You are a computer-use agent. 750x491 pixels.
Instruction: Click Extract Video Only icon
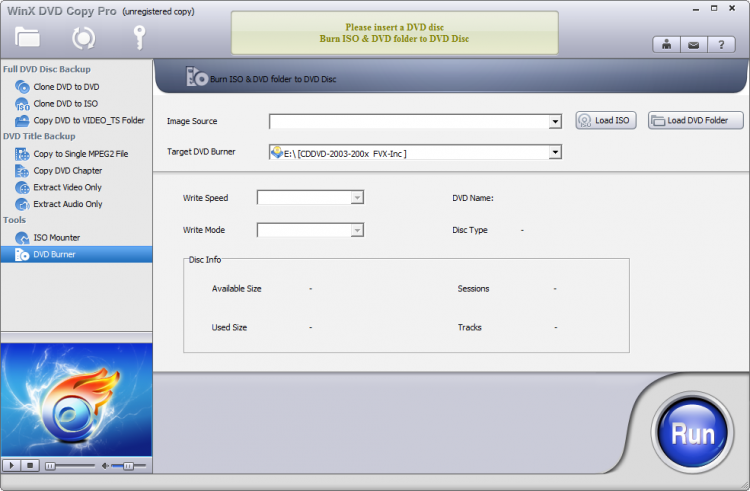22,187
